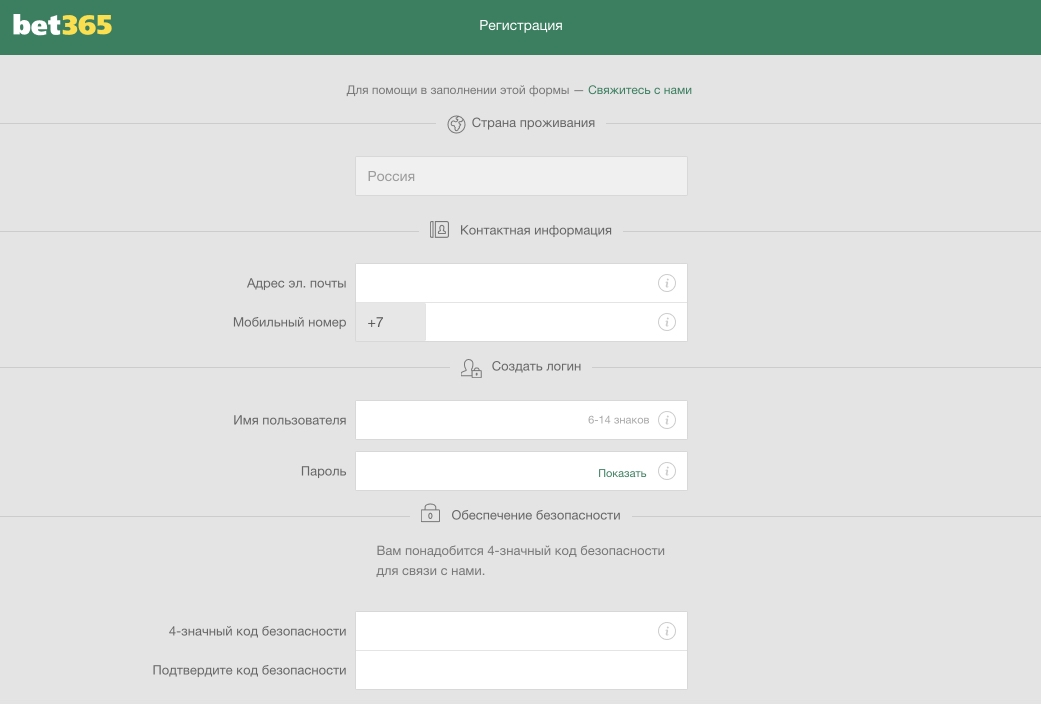Click the Подтвердите код безопасности field
Image resolution: width=1041 pixels, height=704 pixels.
pyautogui.click(x=521, y=670)
